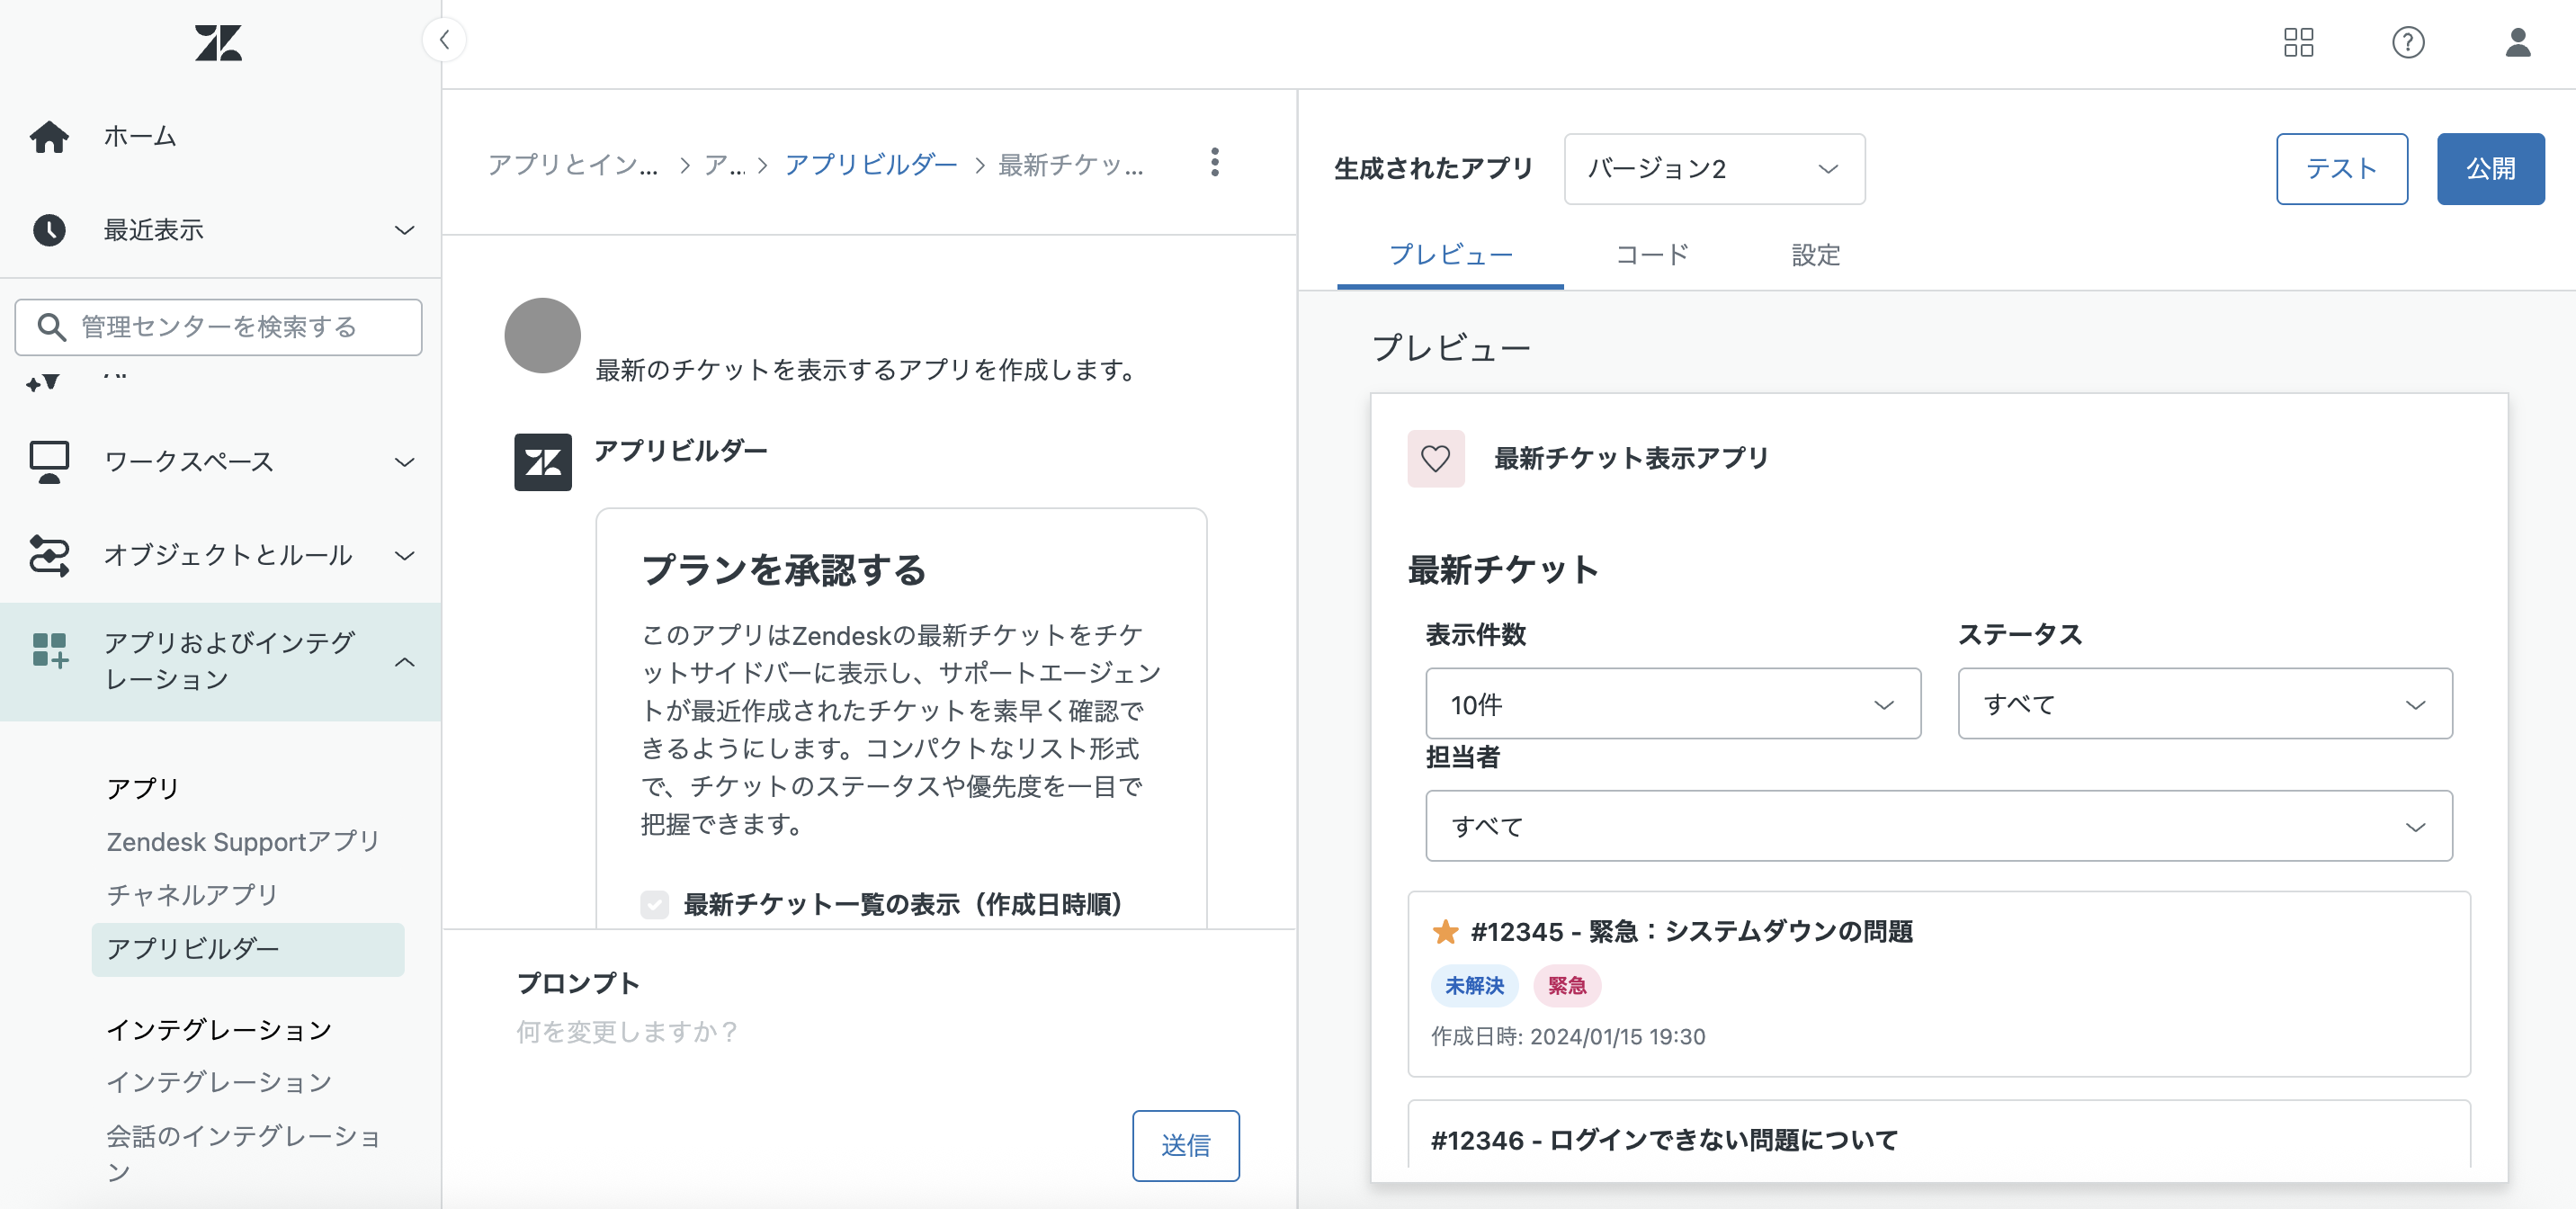Toggle the 最新チケット一覧の表示 checkbox
This screenshot has height=1209, width=2576.
coord(654,905)
